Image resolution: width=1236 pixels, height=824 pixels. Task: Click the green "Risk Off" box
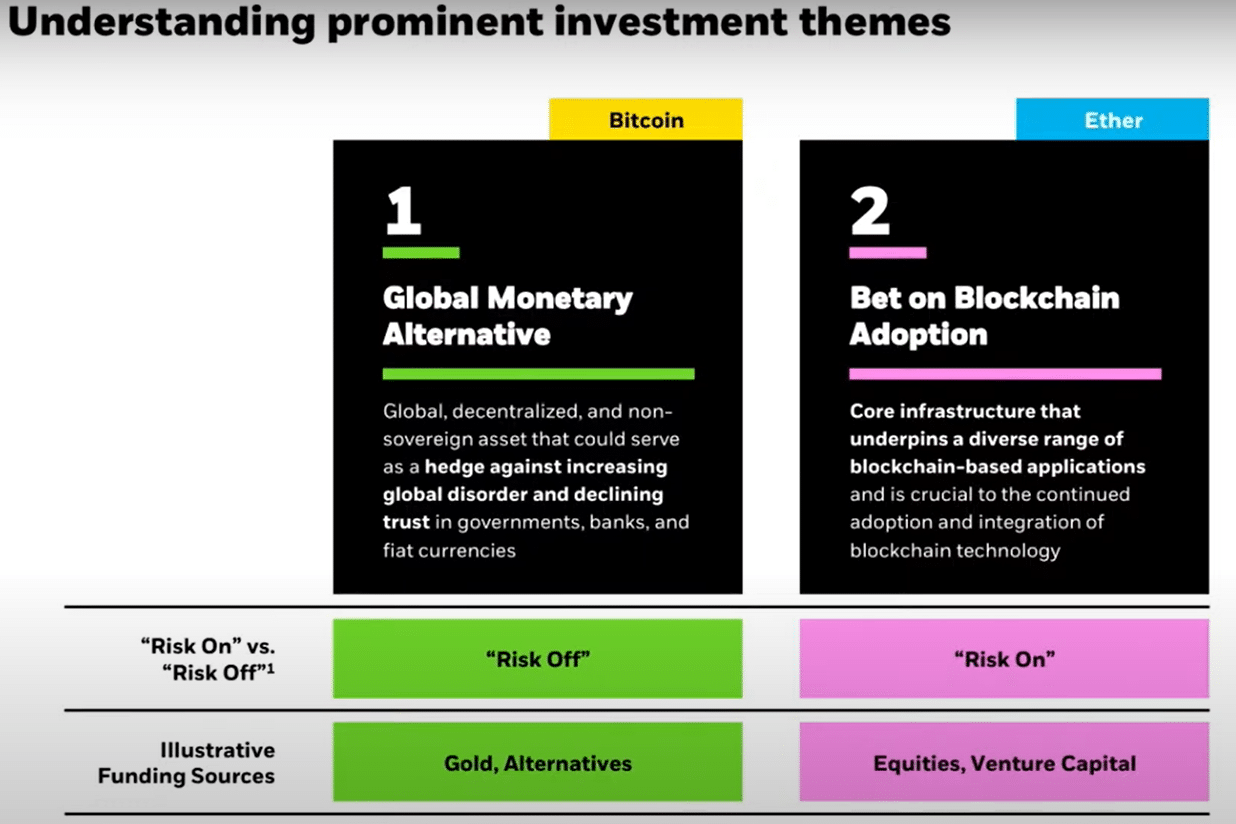pos(538,658)
